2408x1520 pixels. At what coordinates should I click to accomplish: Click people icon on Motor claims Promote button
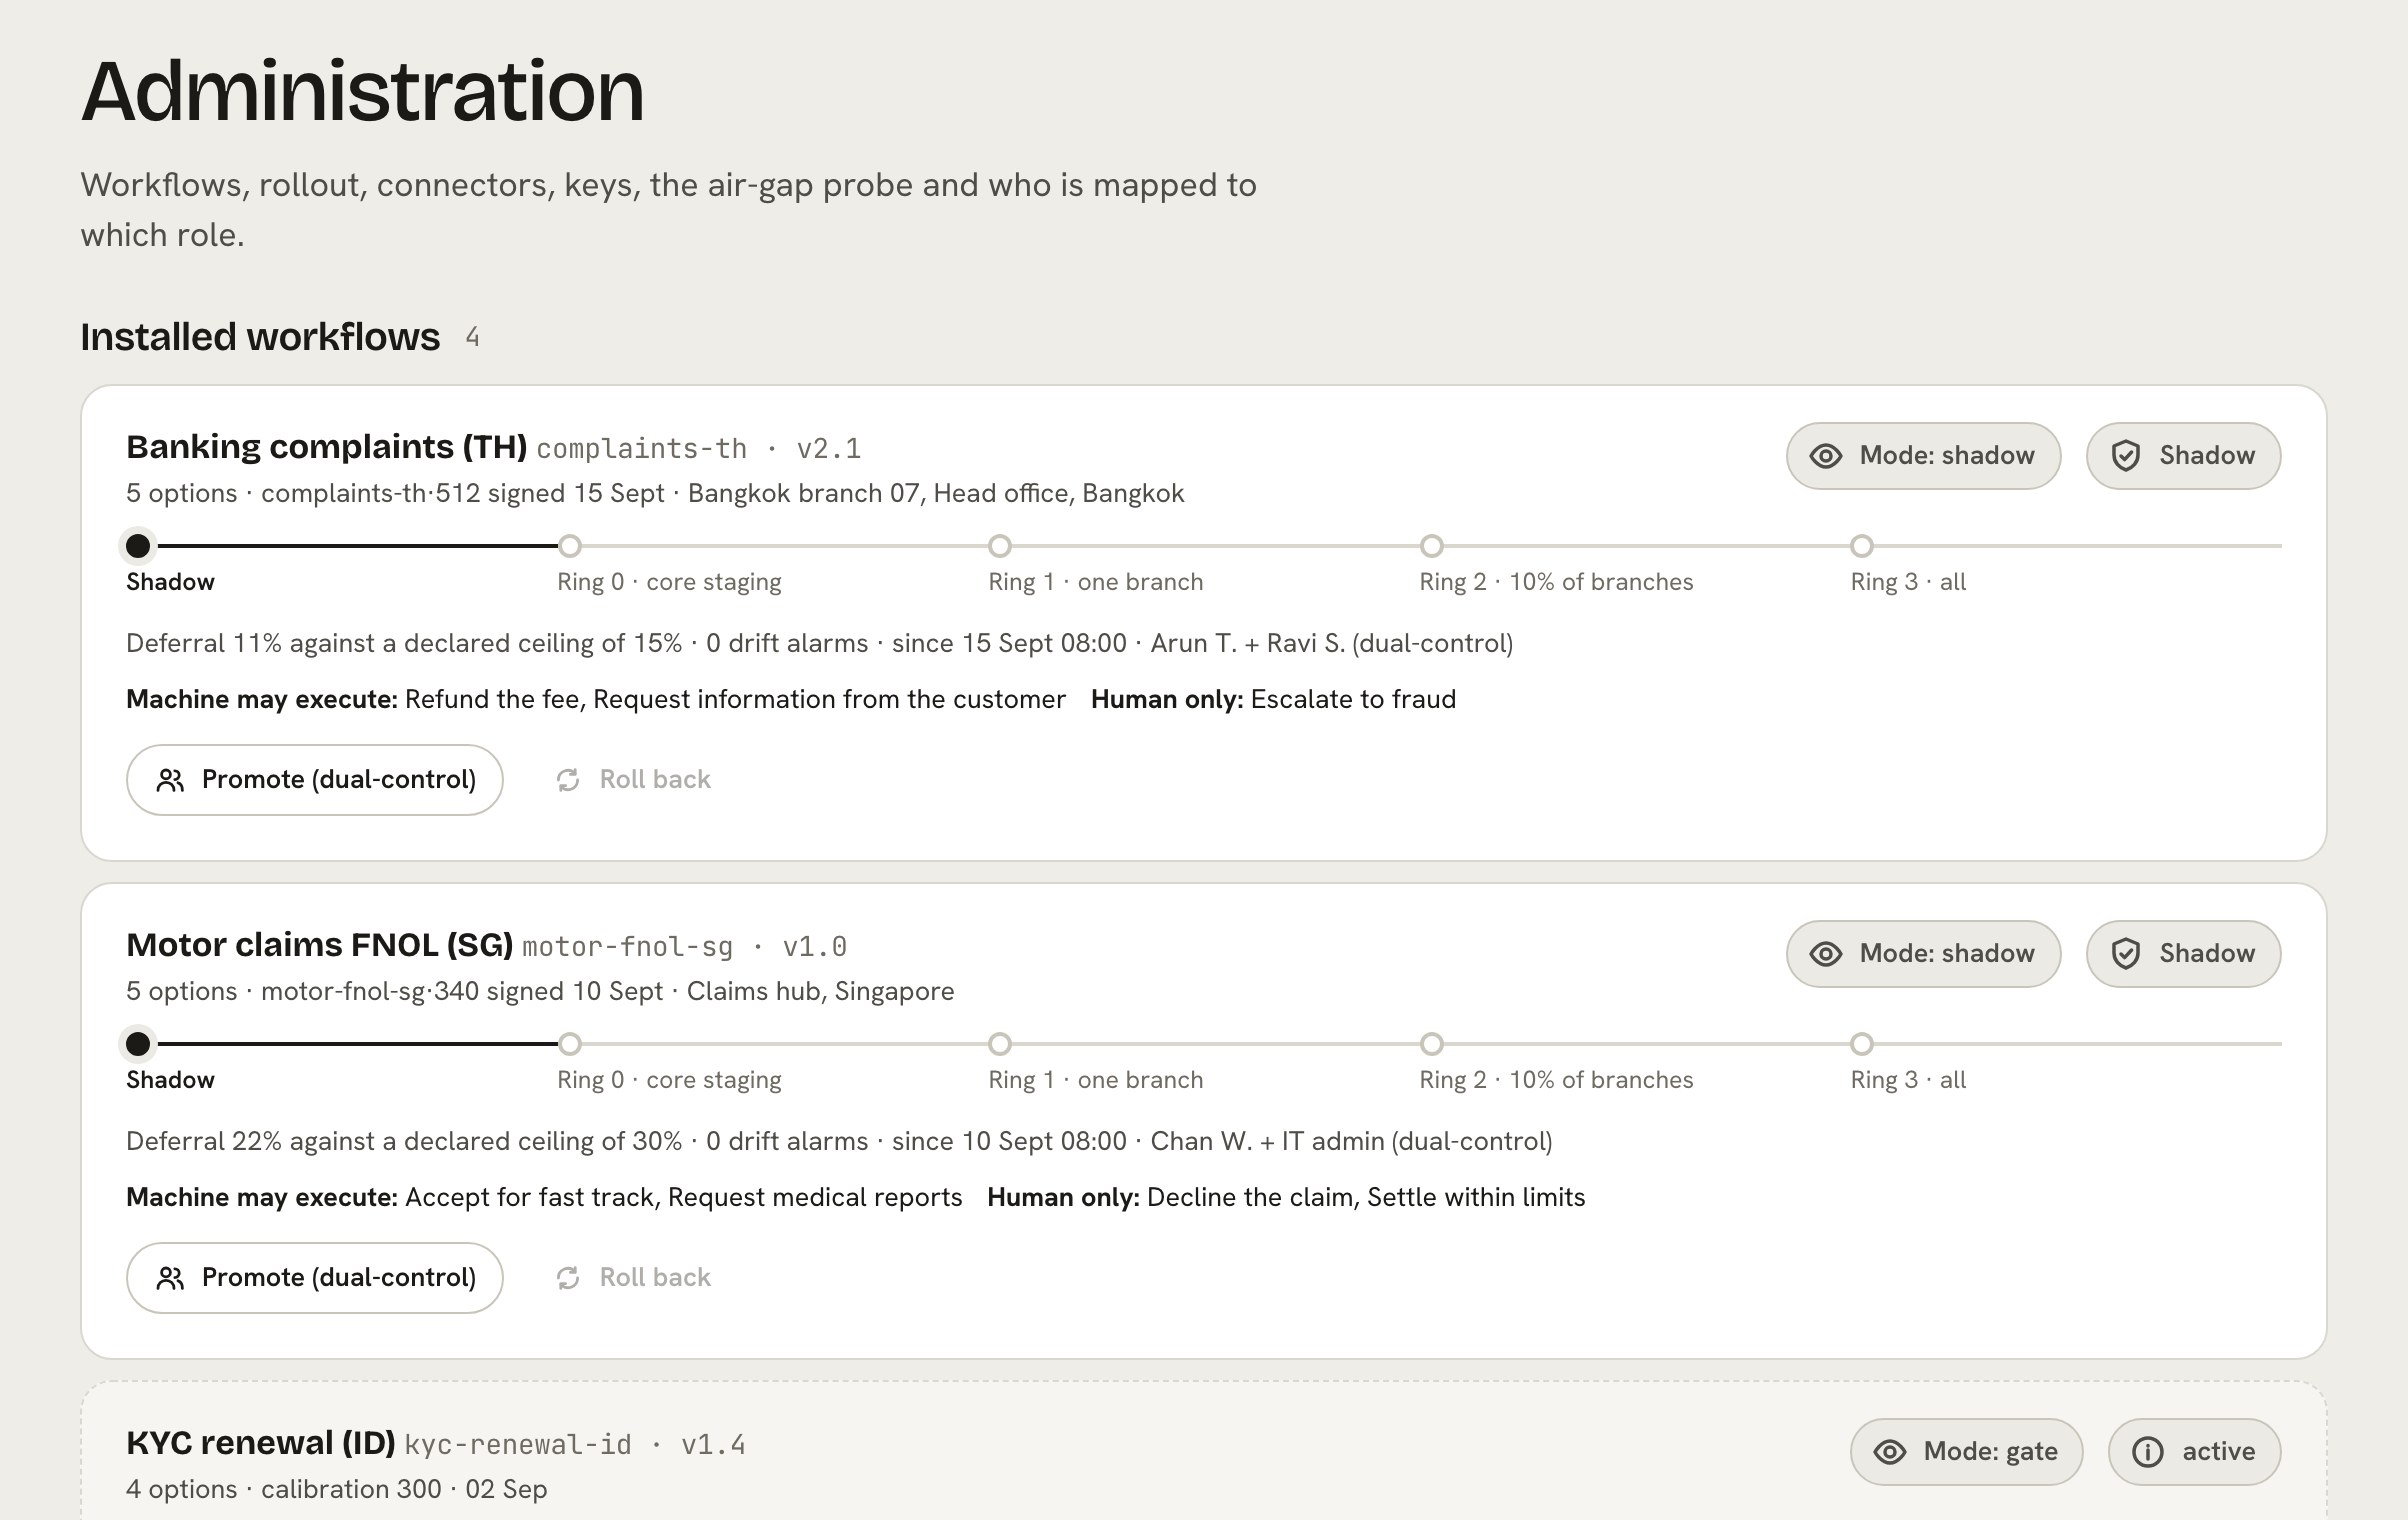(x=171, y=1278)
